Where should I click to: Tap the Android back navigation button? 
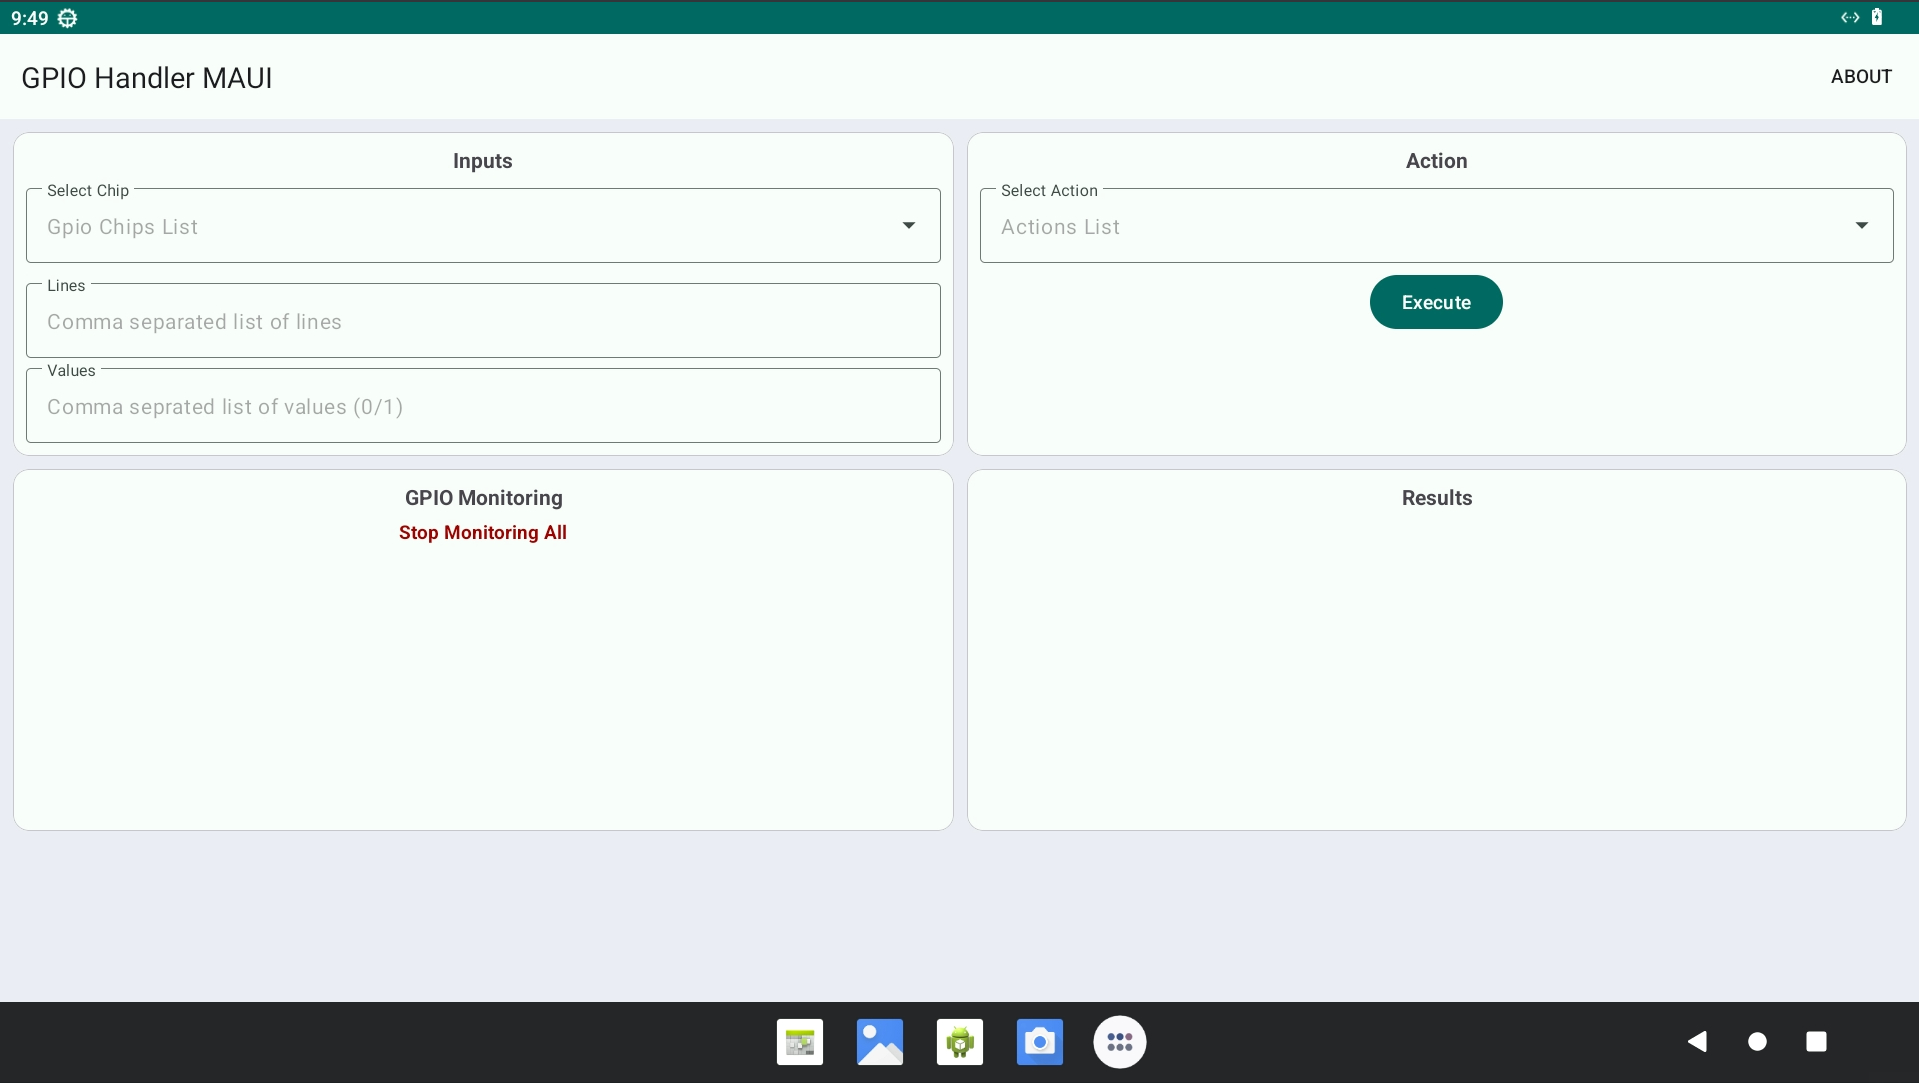click(x=1697, y=1042)
